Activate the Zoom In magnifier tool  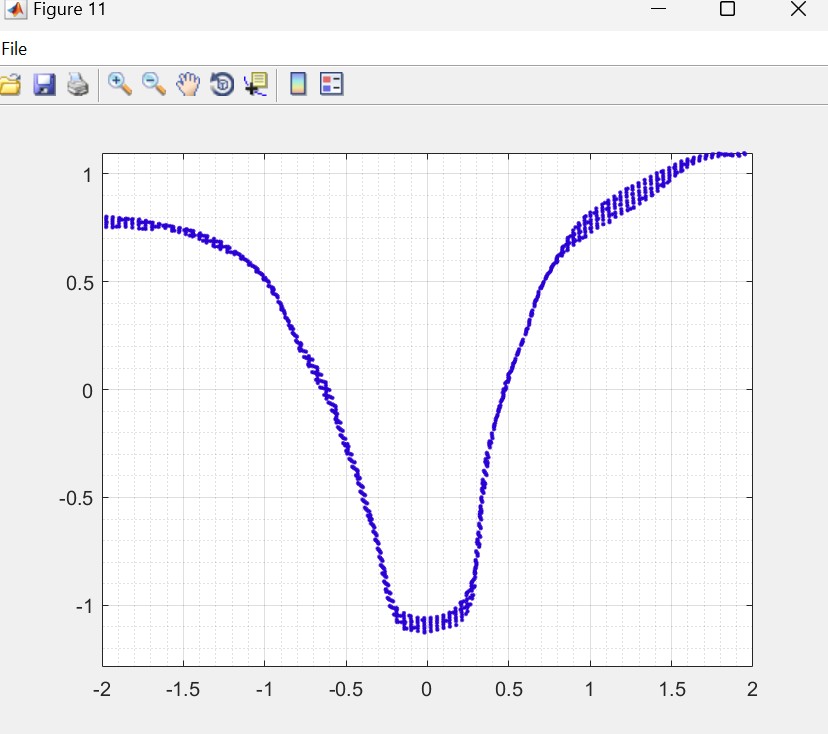pos(120,85)
